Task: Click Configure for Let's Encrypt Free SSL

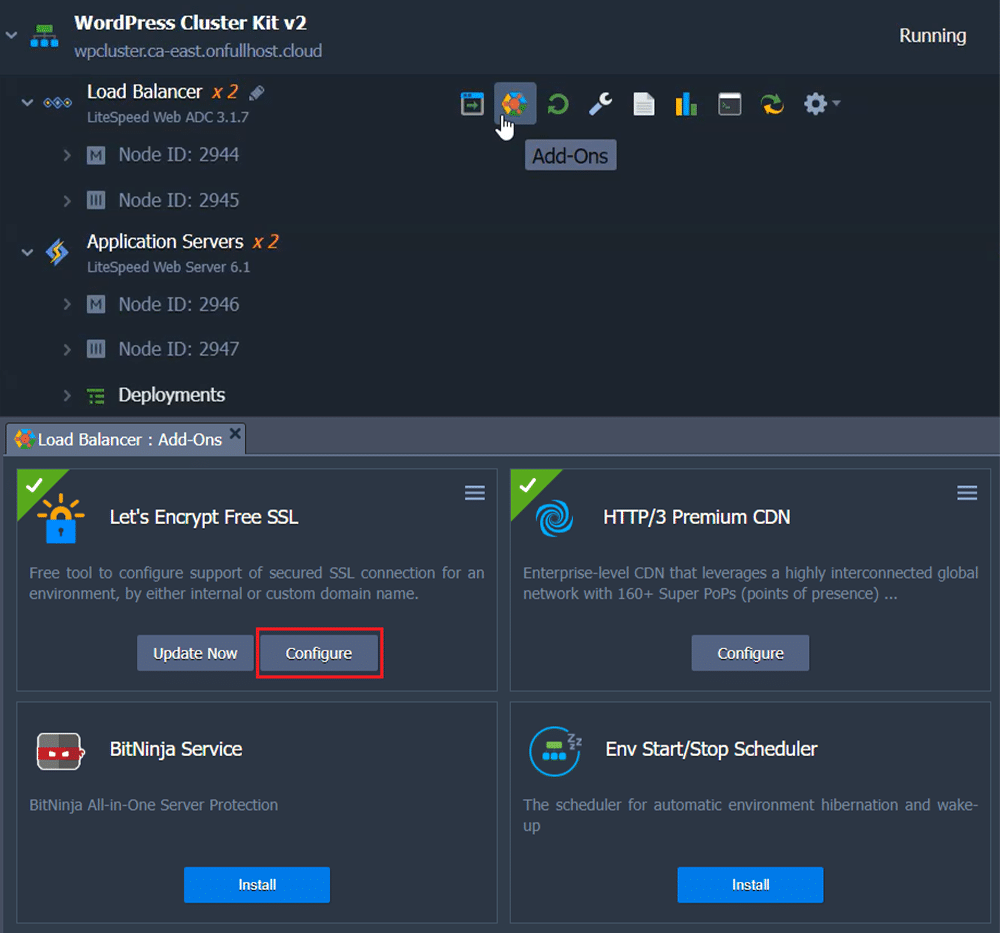Action: [x=319, y=653]
